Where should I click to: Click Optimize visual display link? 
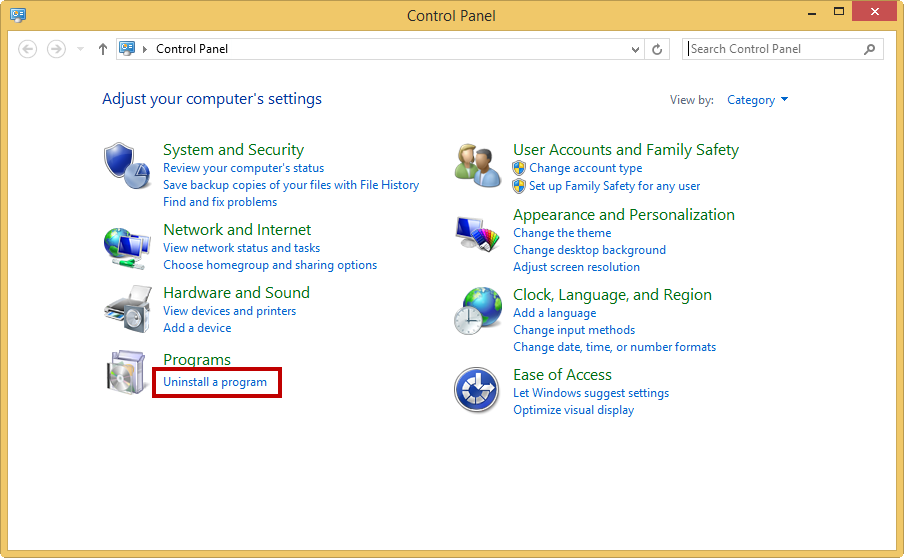pyautogui.click(x=574, y=410)
